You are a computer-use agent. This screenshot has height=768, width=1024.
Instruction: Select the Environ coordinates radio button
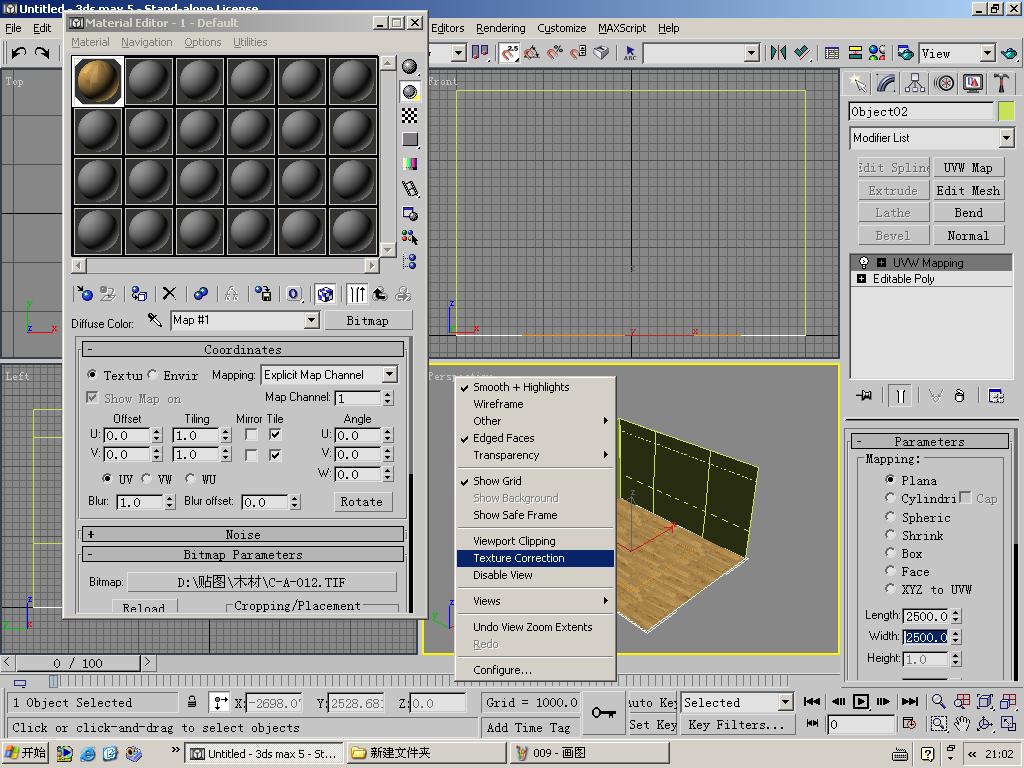pyautogui.click(x=153, y=375)
